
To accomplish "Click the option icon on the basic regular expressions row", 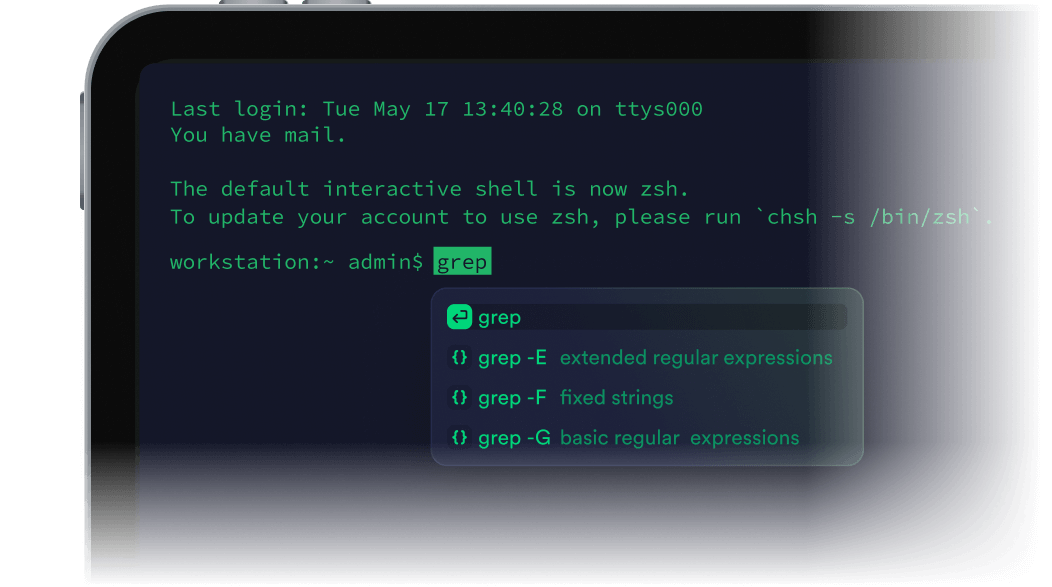I will click(x=459, y=437).
